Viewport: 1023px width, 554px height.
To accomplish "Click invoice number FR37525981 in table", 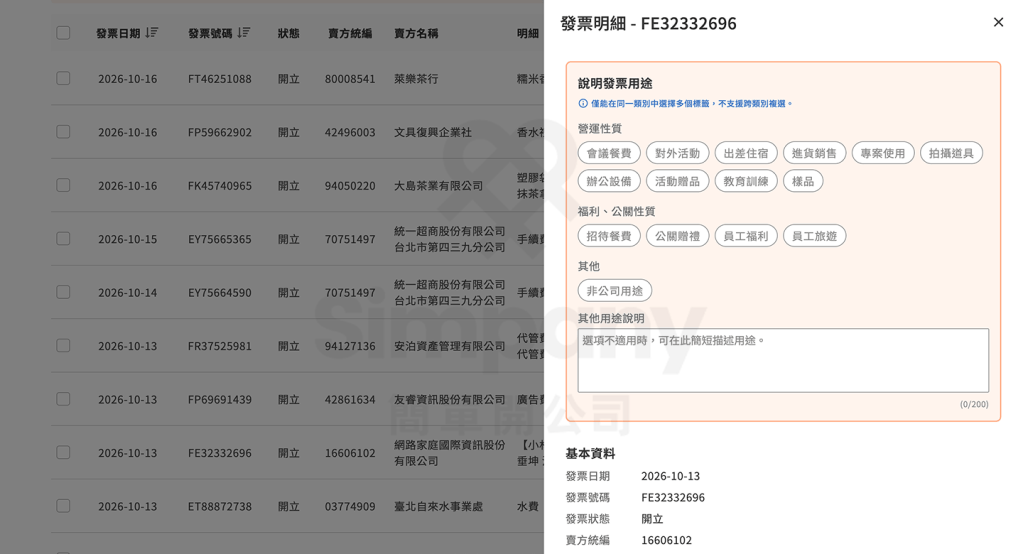I will pos(220,346).
